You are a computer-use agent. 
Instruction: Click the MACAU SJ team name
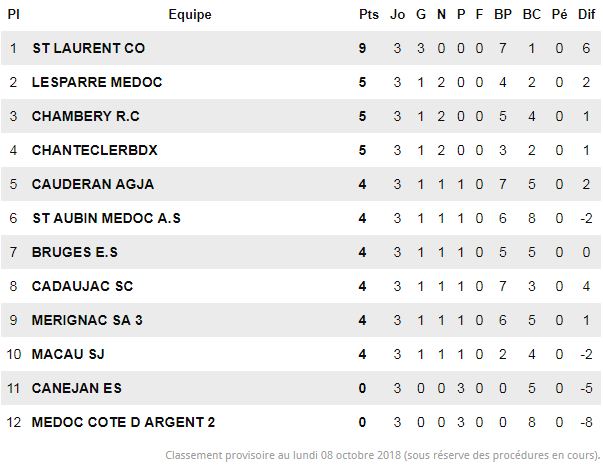(68, 354)
